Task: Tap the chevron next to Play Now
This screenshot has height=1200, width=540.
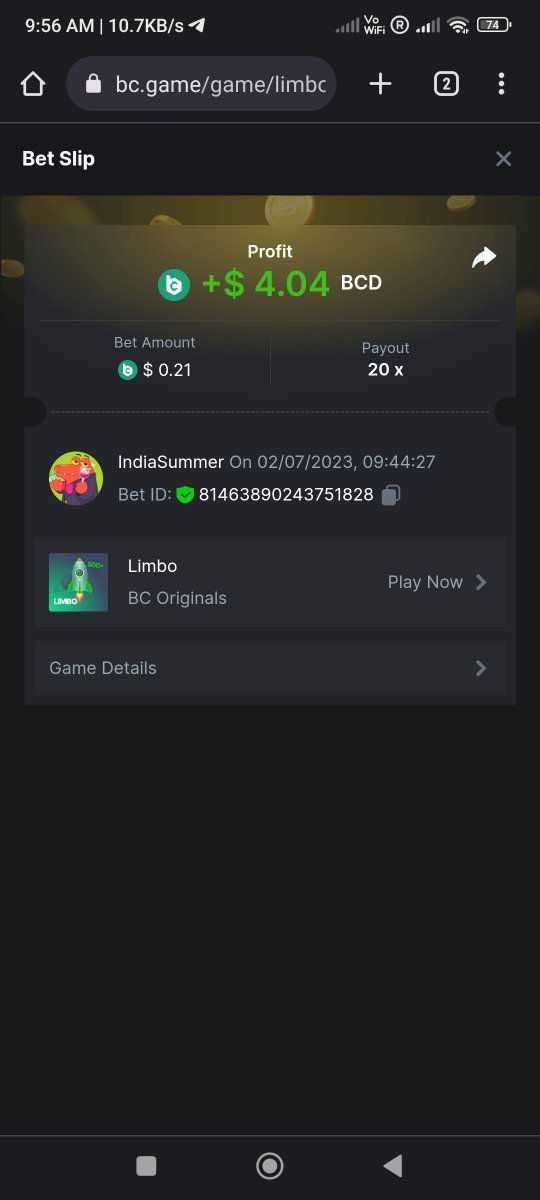Action: [481, 582]
